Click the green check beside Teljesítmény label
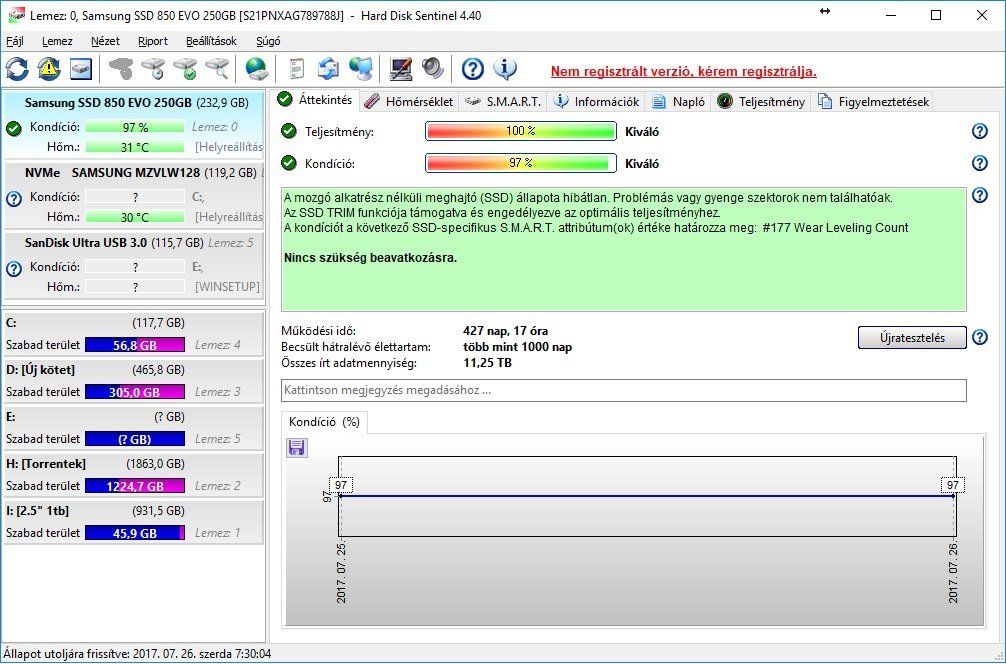 (x=289, y=132)
